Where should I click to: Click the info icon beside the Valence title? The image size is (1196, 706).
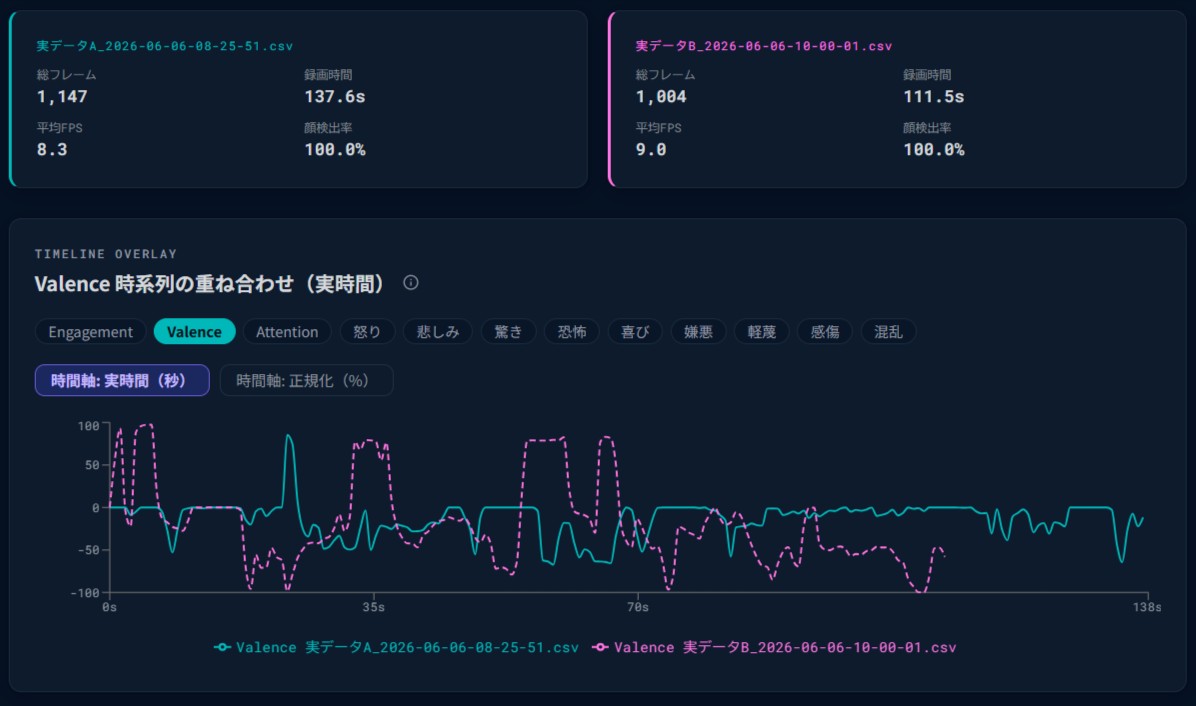(x=410, y=283)
